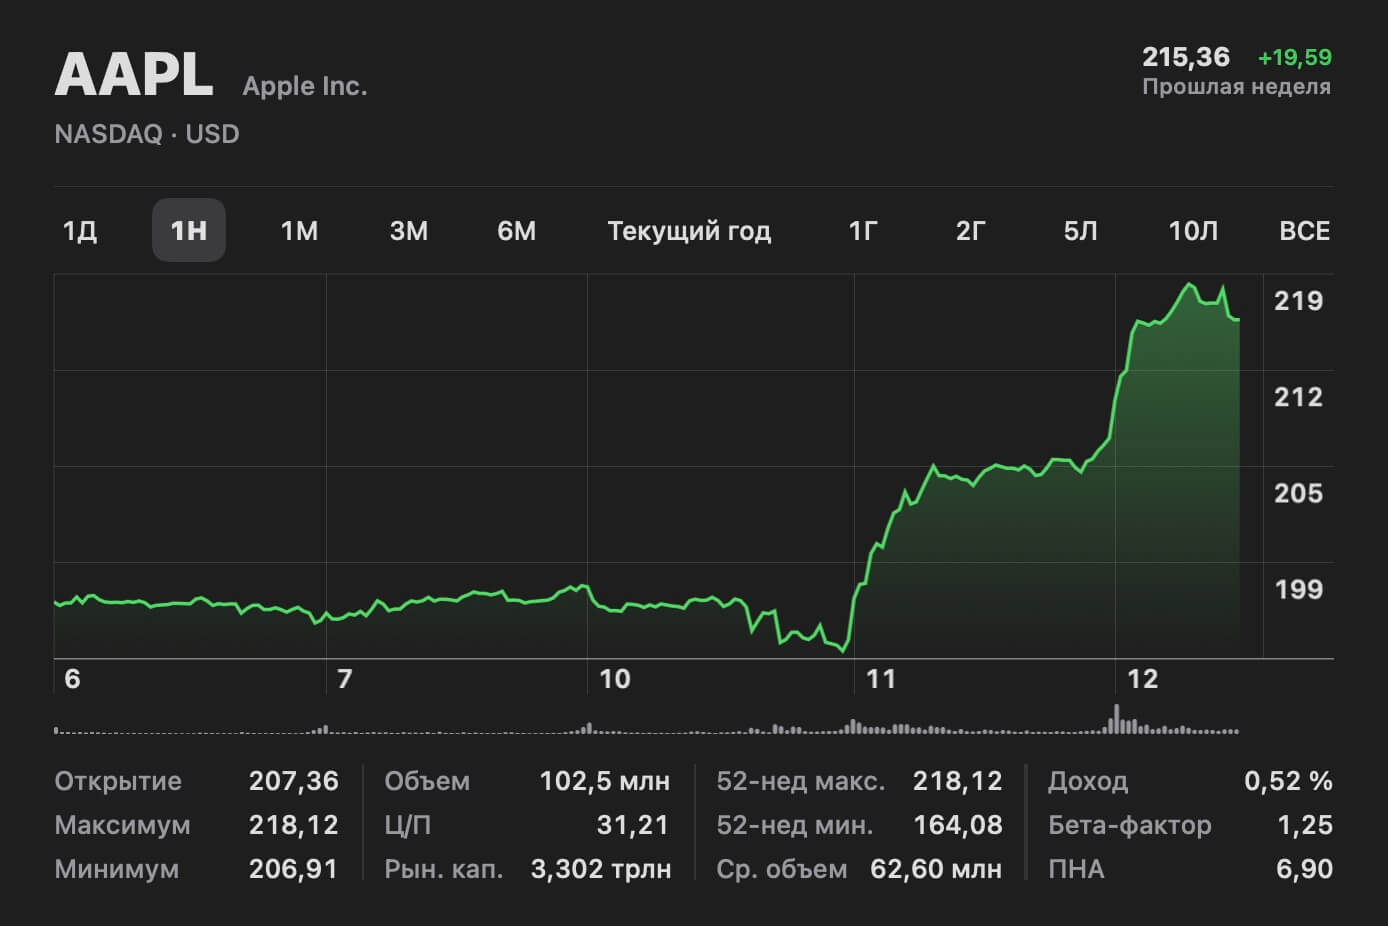Show the 5Л range tab
This screenshot has height=926, width=1388.
pos(1081,231)
